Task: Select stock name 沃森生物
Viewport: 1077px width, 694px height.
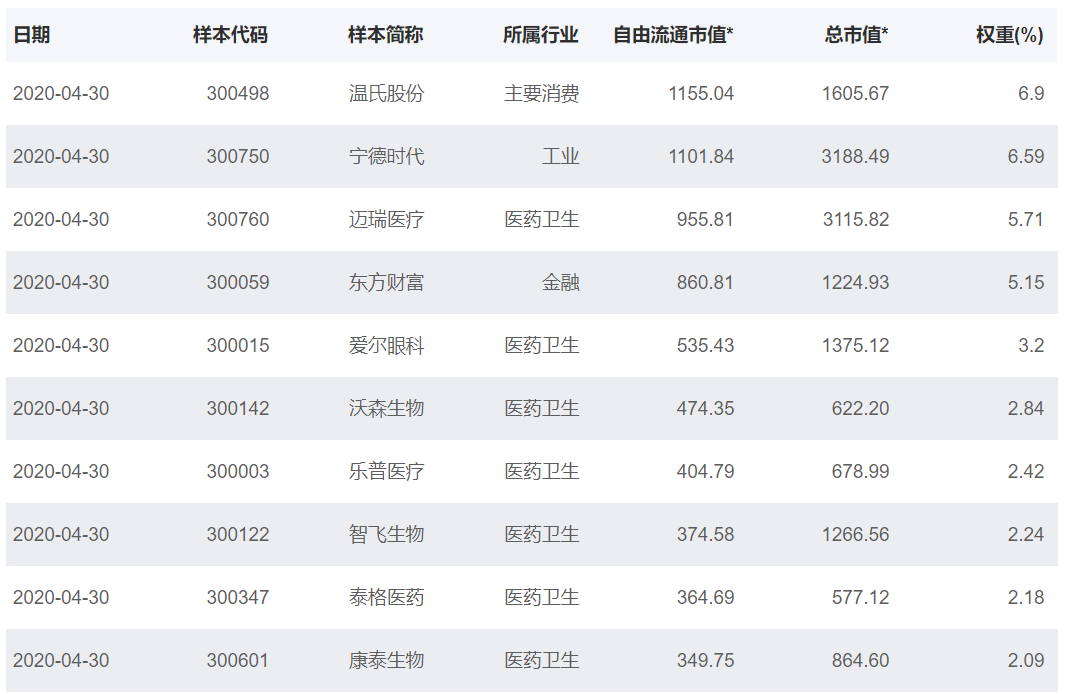Action: click(386, 409)
